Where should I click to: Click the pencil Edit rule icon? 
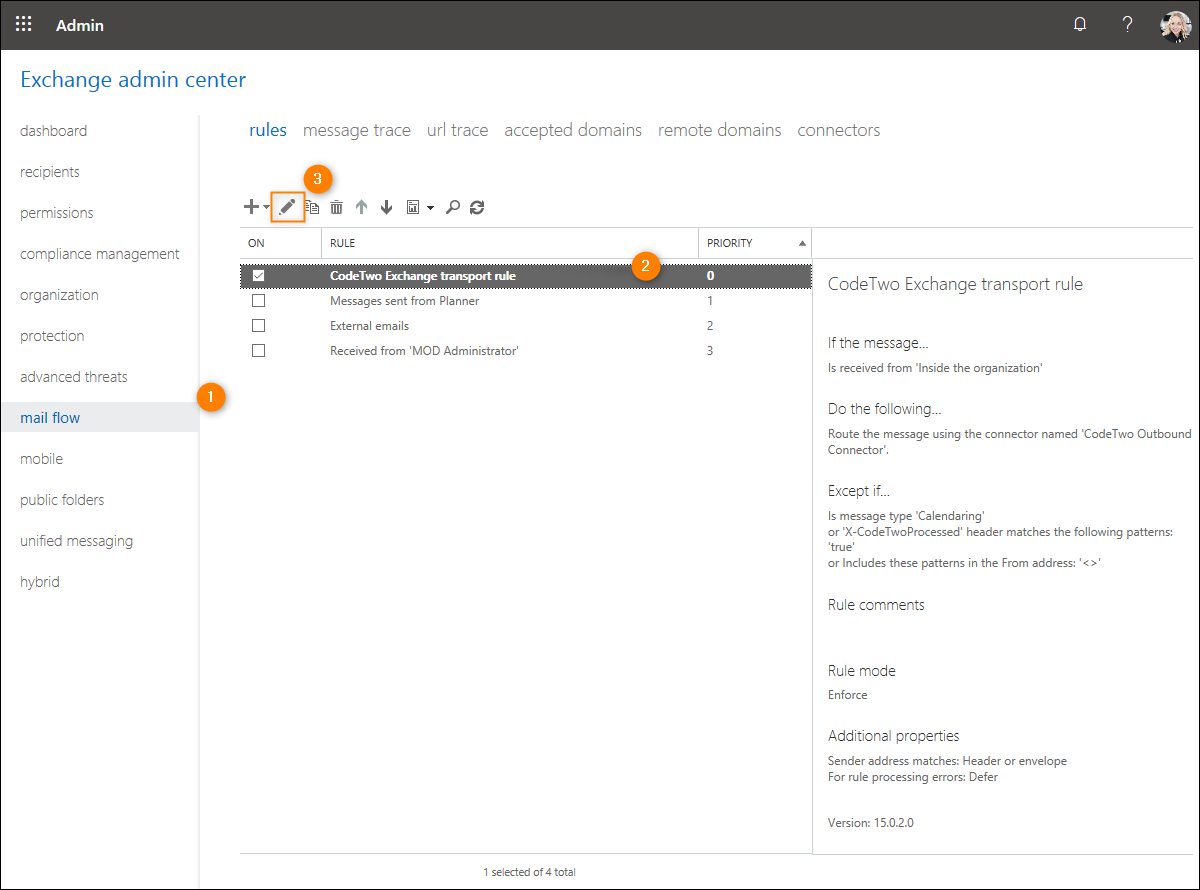pos(288,207)
